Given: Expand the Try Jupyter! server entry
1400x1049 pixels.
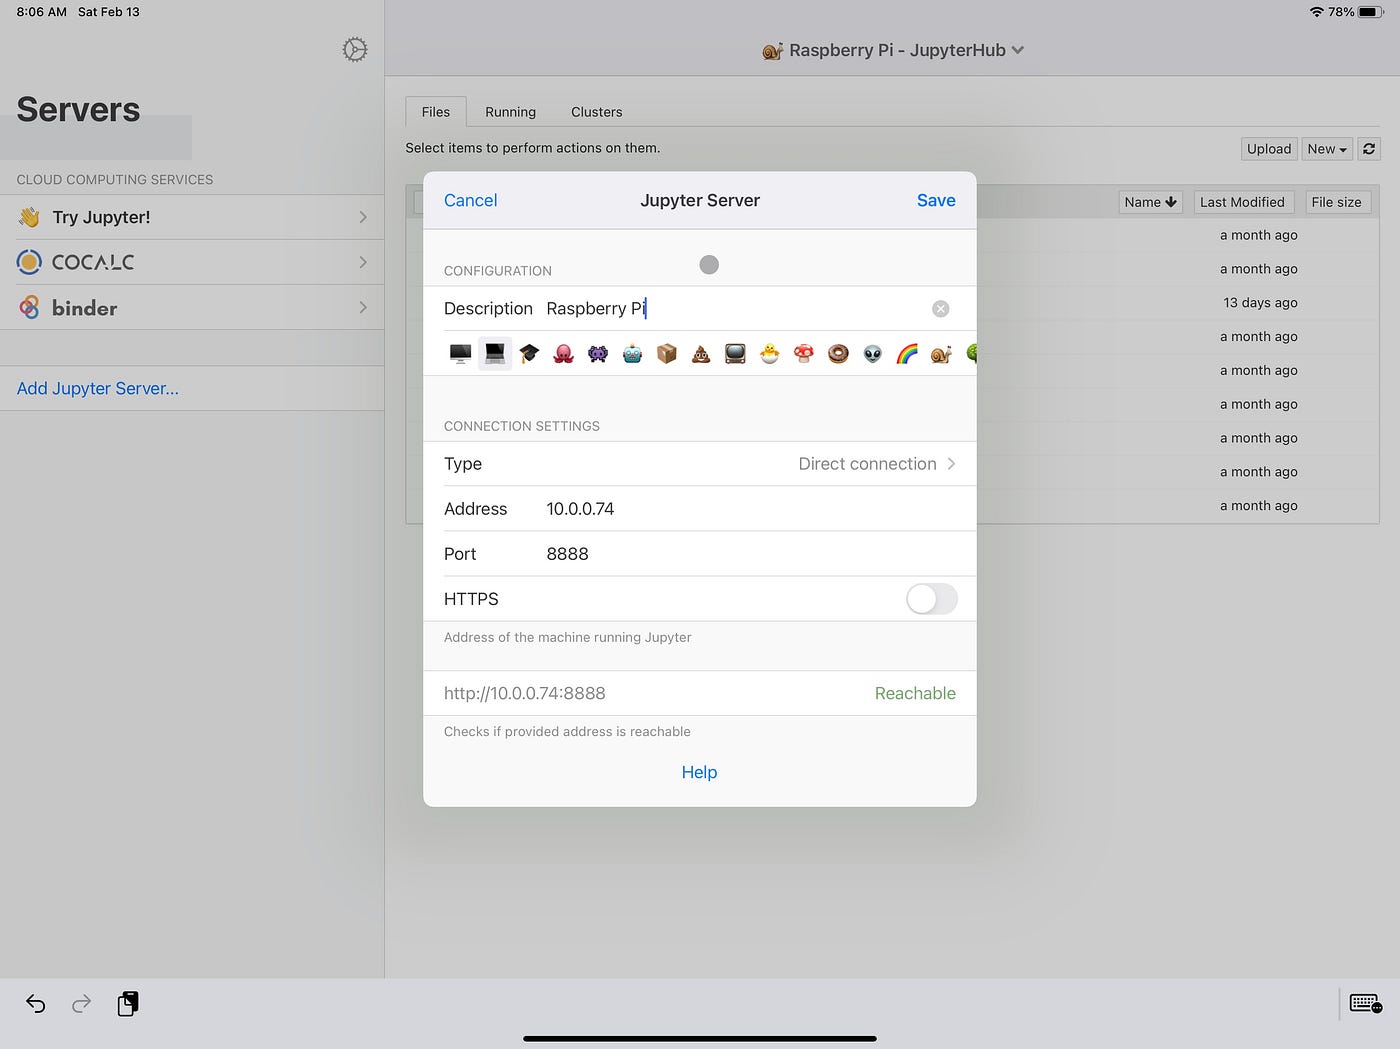Looking at the screenshot, I should (192, 217).
